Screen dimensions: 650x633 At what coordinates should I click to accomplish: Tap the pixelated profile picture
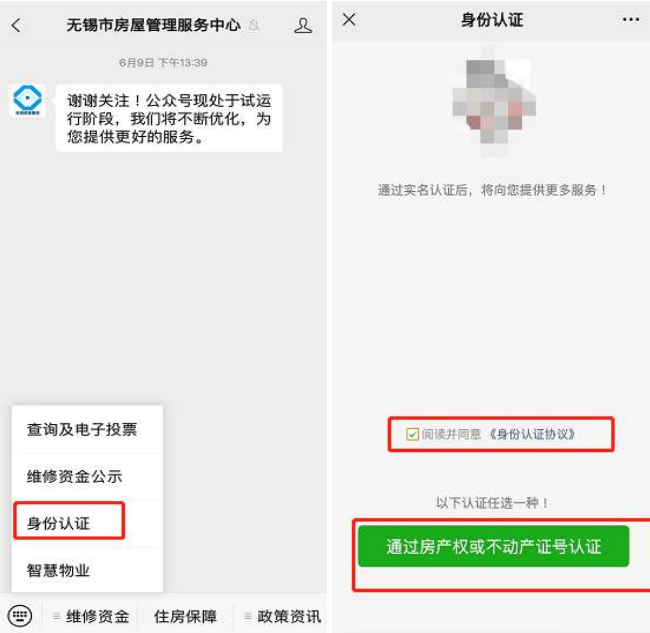pos(494,102)
